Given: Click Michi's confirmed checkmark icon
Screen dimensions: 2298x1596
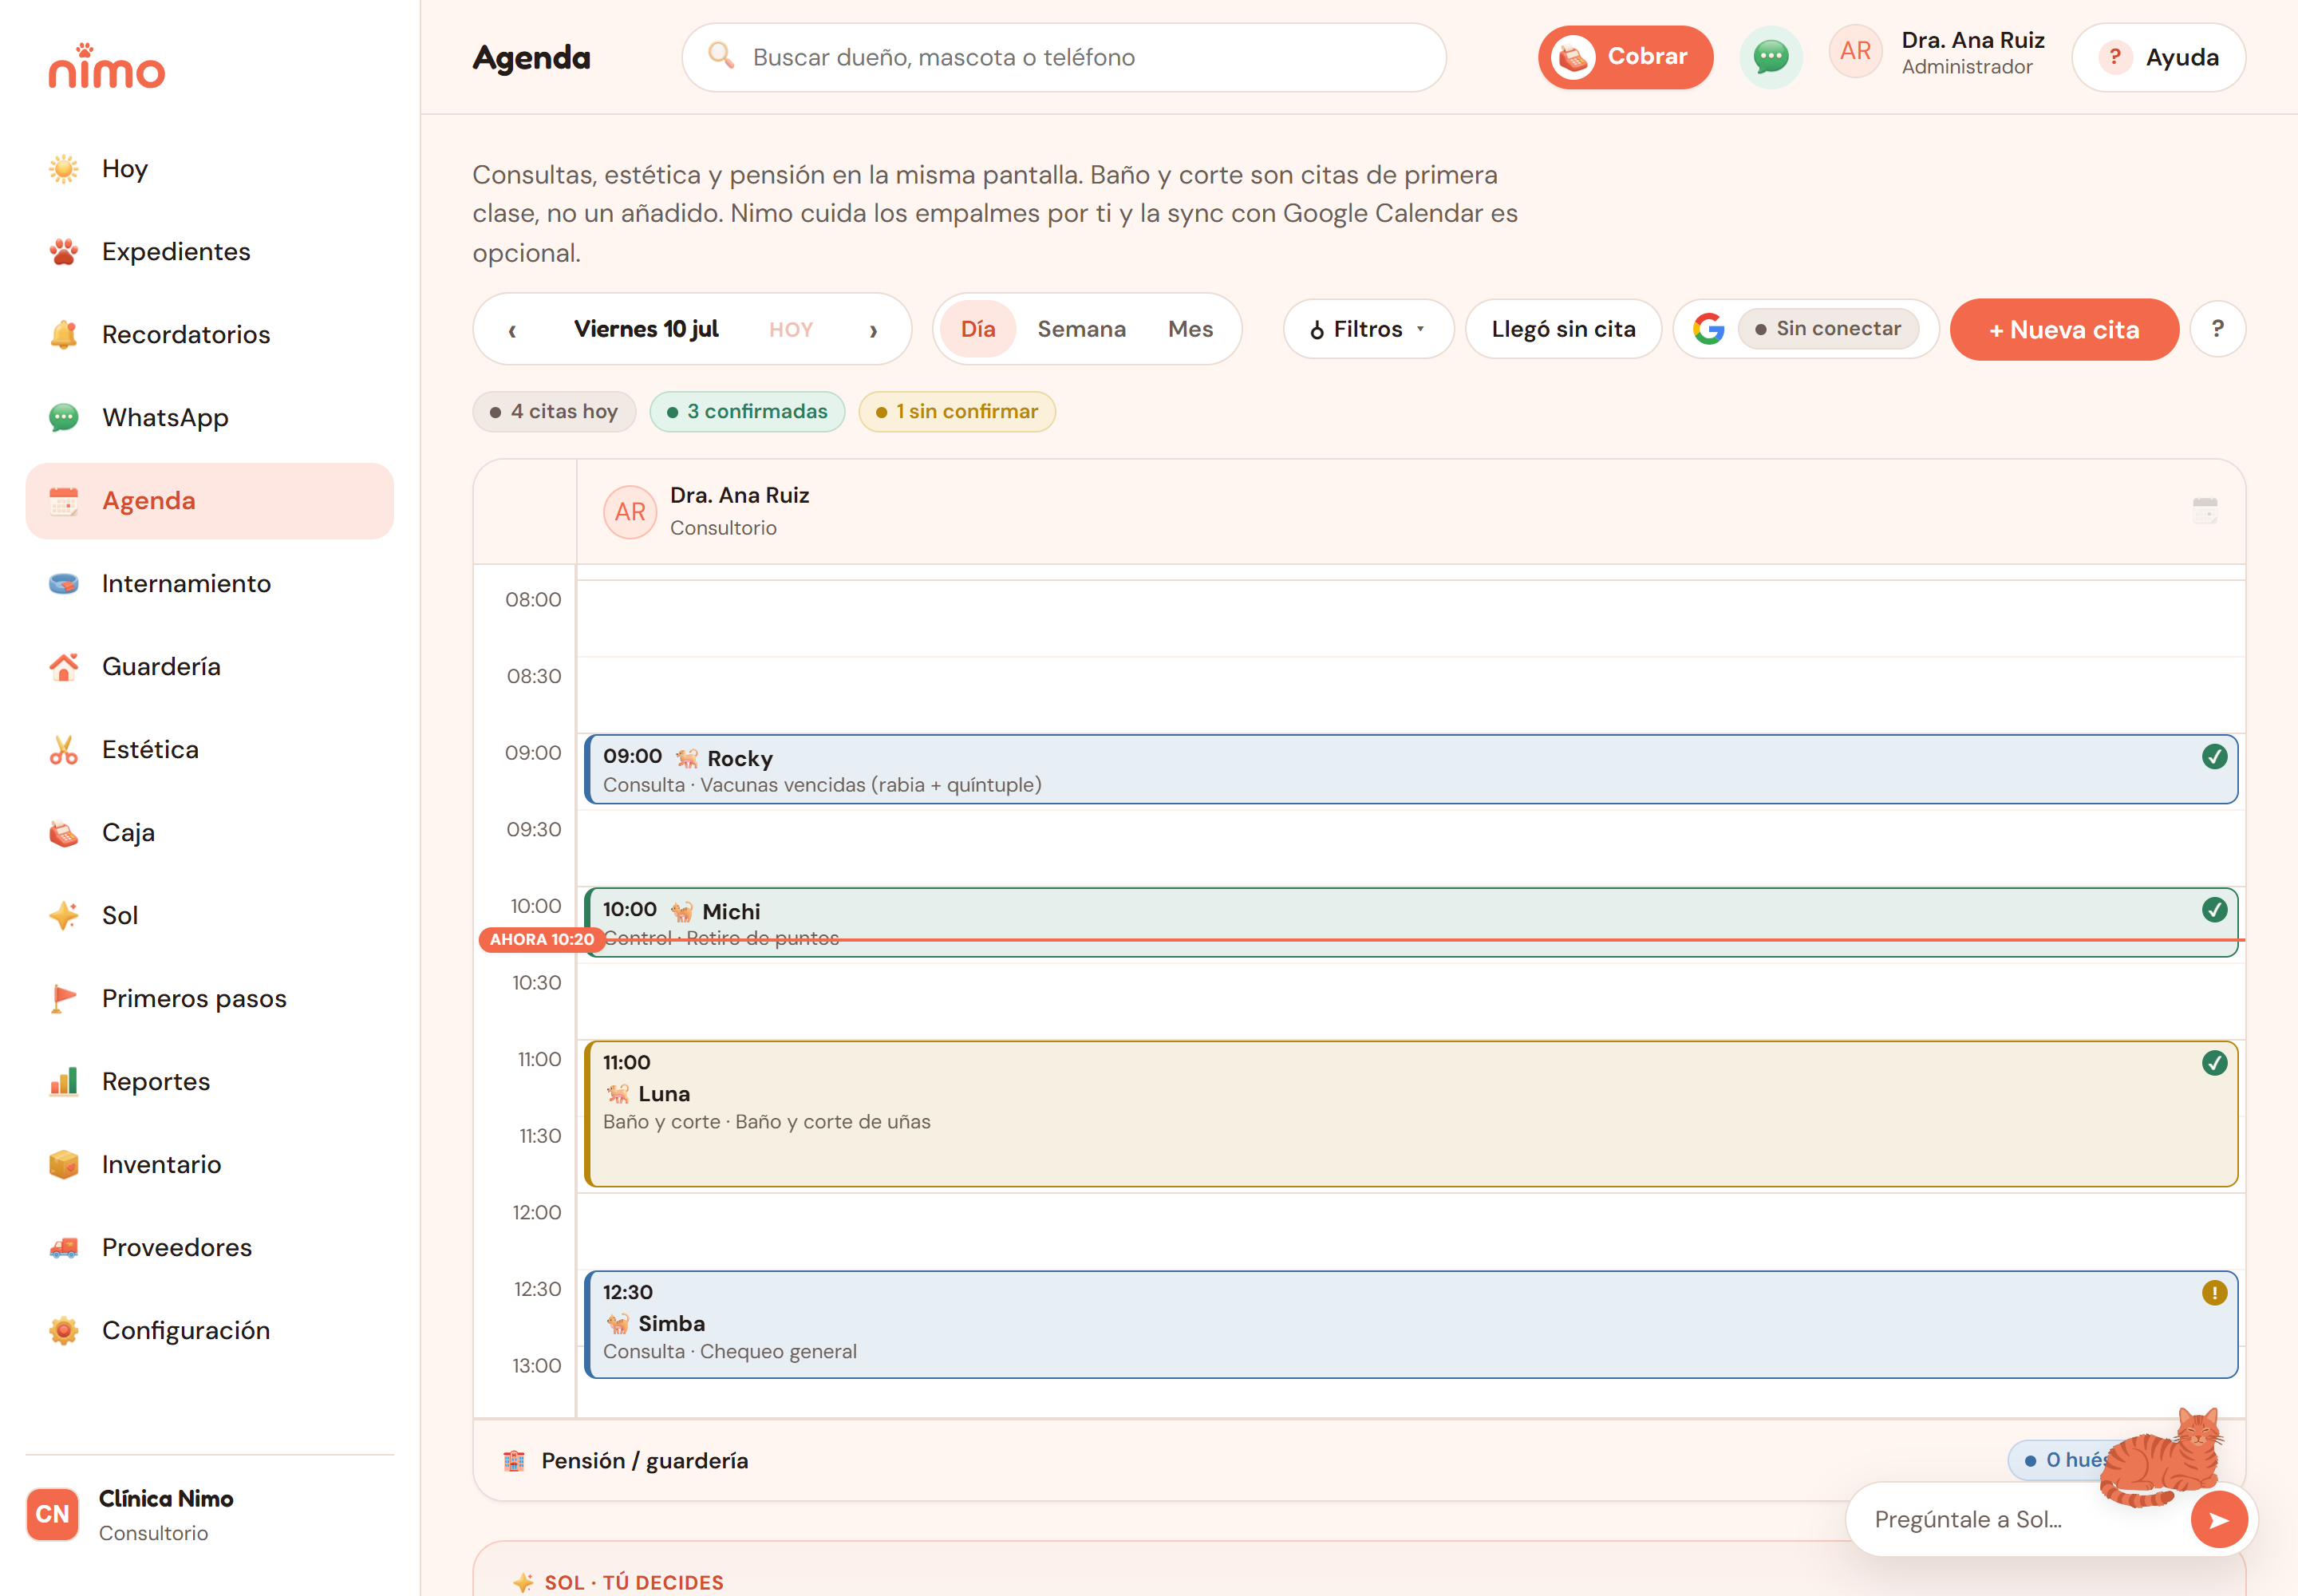Looking at the screenshot, I should click(x=2214, y=910).
